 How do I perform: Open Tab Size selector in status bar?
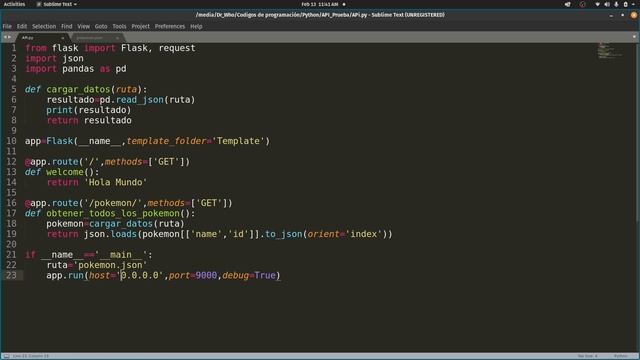coord(587,356)
